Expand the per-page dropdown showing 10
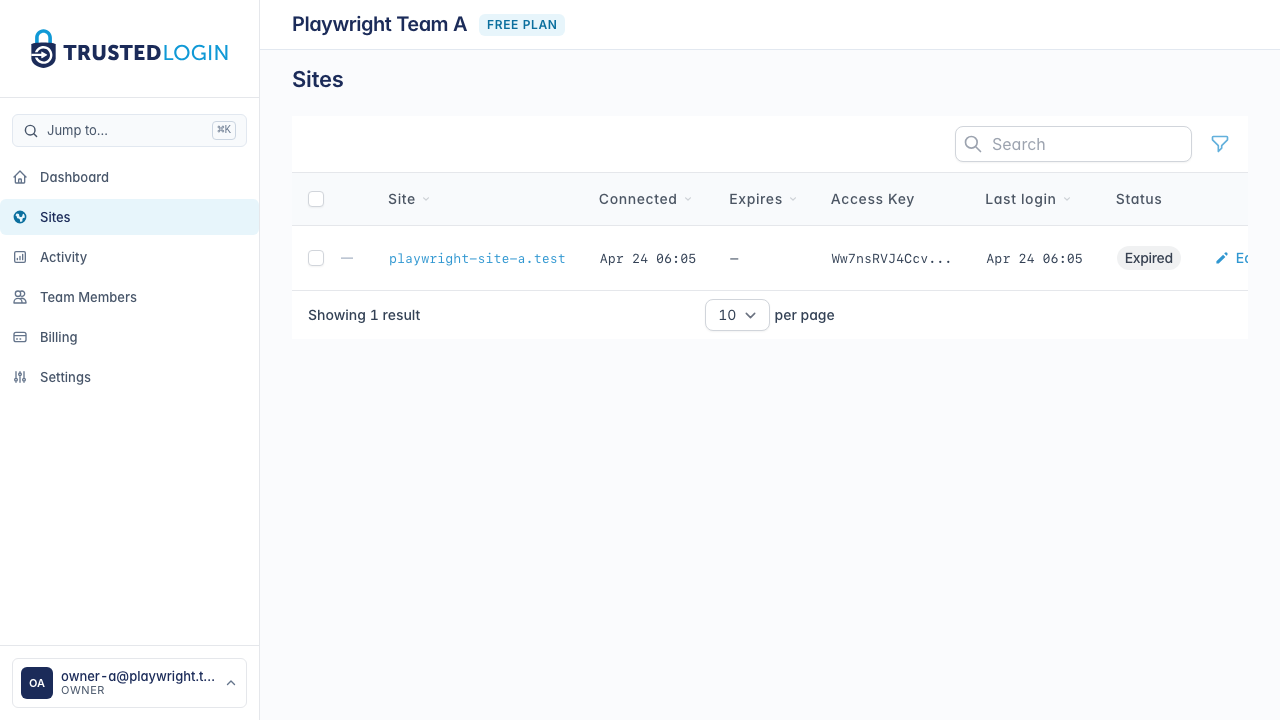1280x720 pixels. [737, 315]
